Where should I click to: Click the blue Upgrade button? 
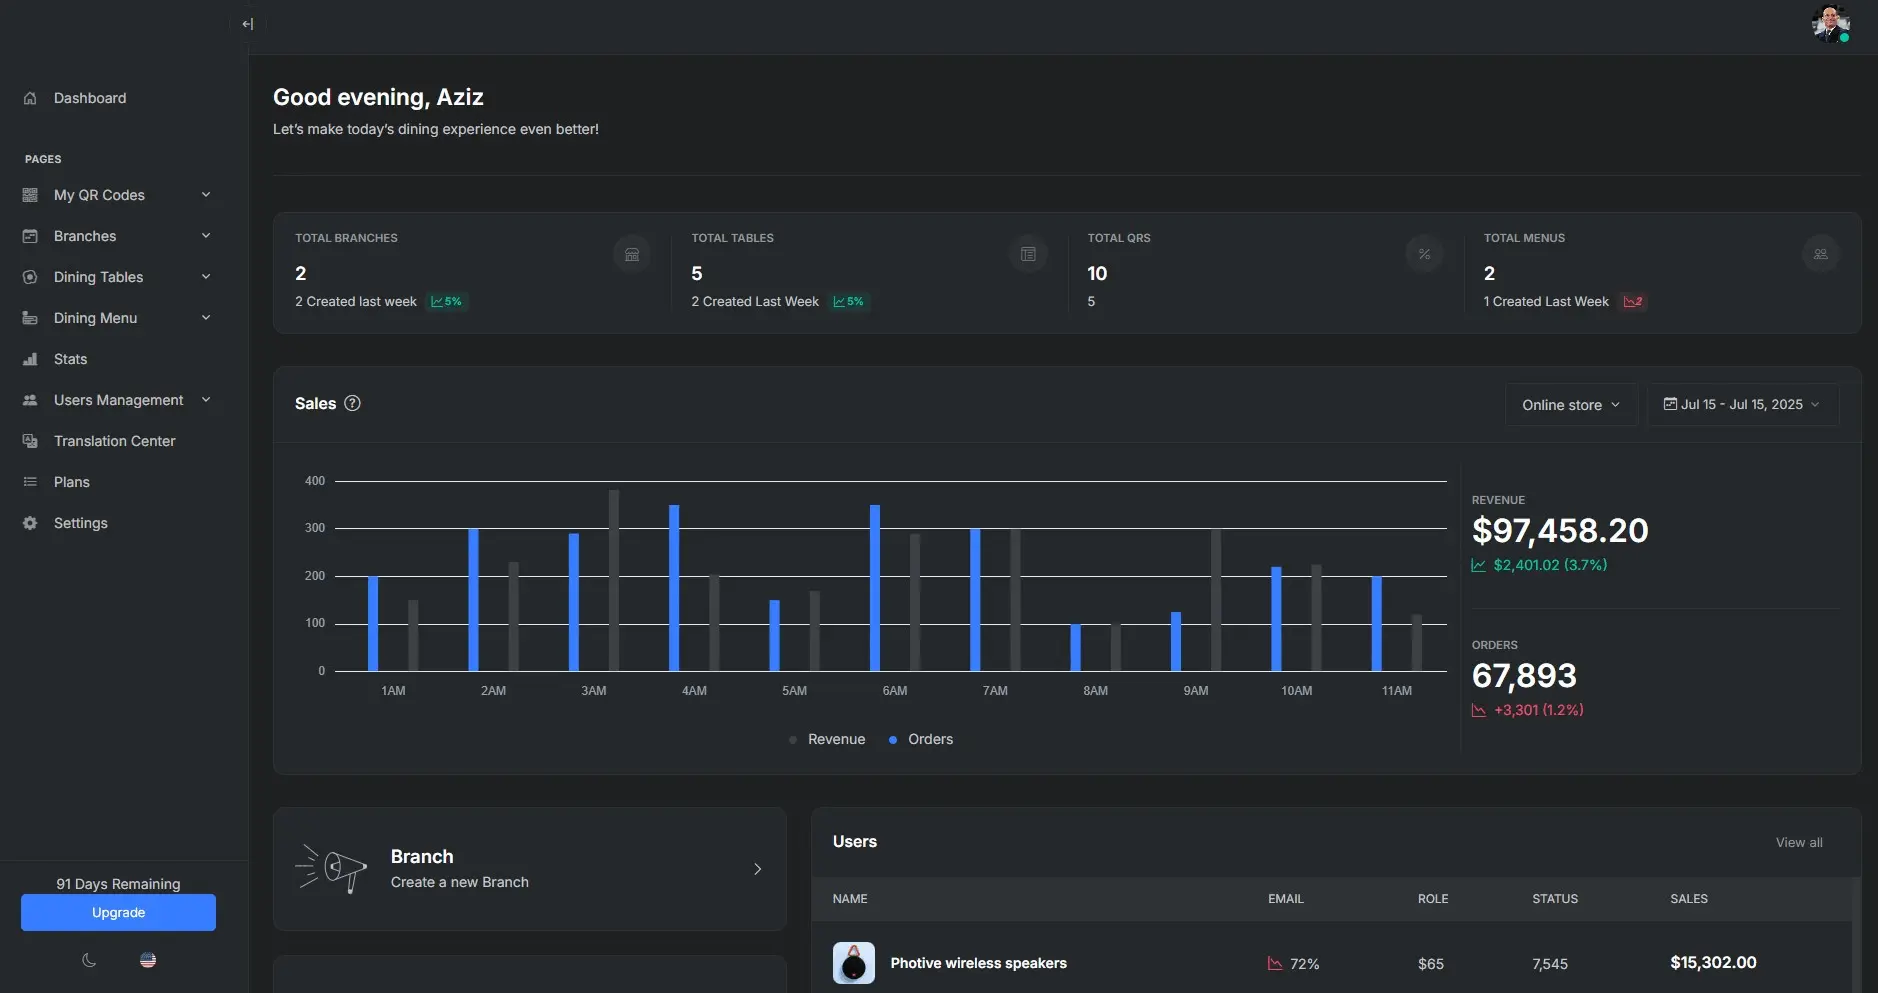click(x=118, y=913)
